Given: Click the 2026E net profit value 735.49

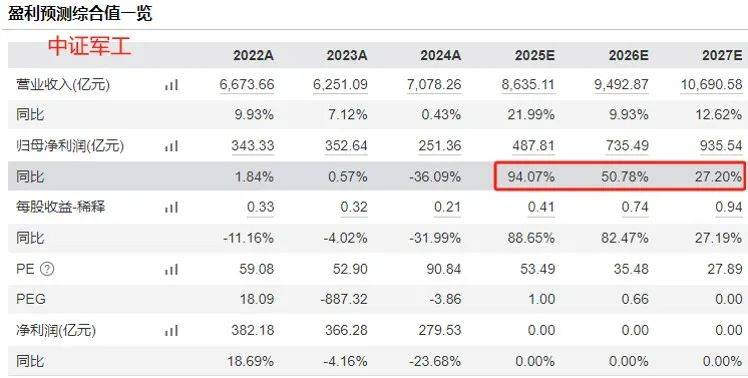Looking at the screenshot, I should (x=627, y=146).
